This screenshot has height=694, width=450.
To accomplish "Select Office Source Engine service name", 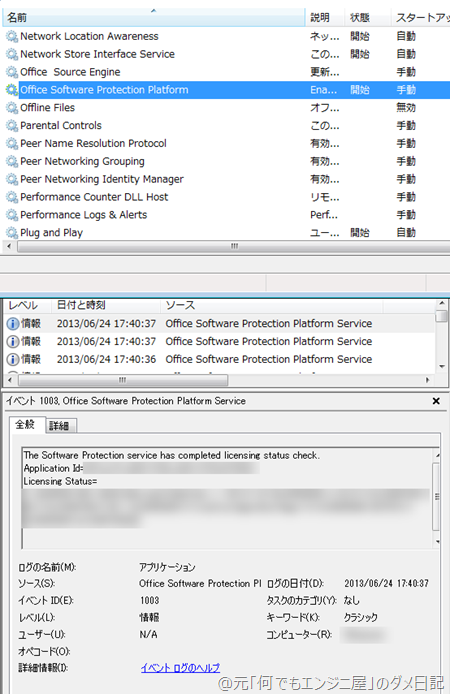I will [x=70, y=72].
